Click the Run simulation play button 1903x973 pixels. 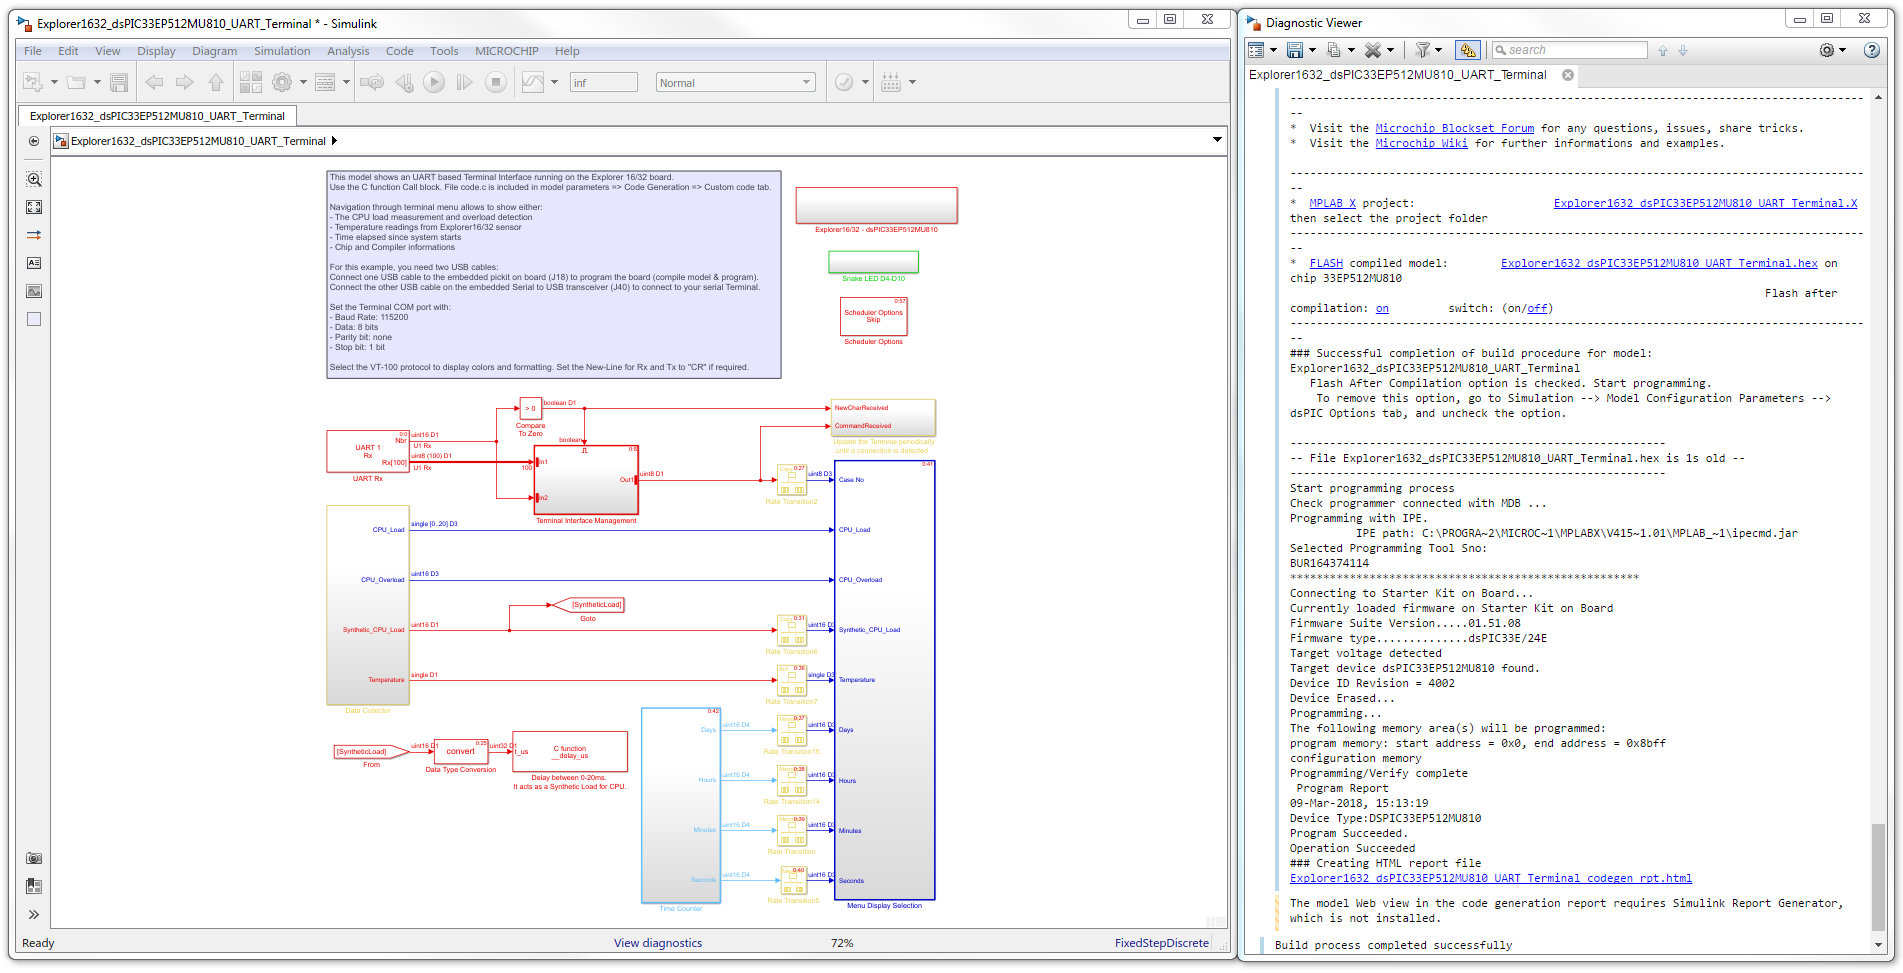coord(434,83)
